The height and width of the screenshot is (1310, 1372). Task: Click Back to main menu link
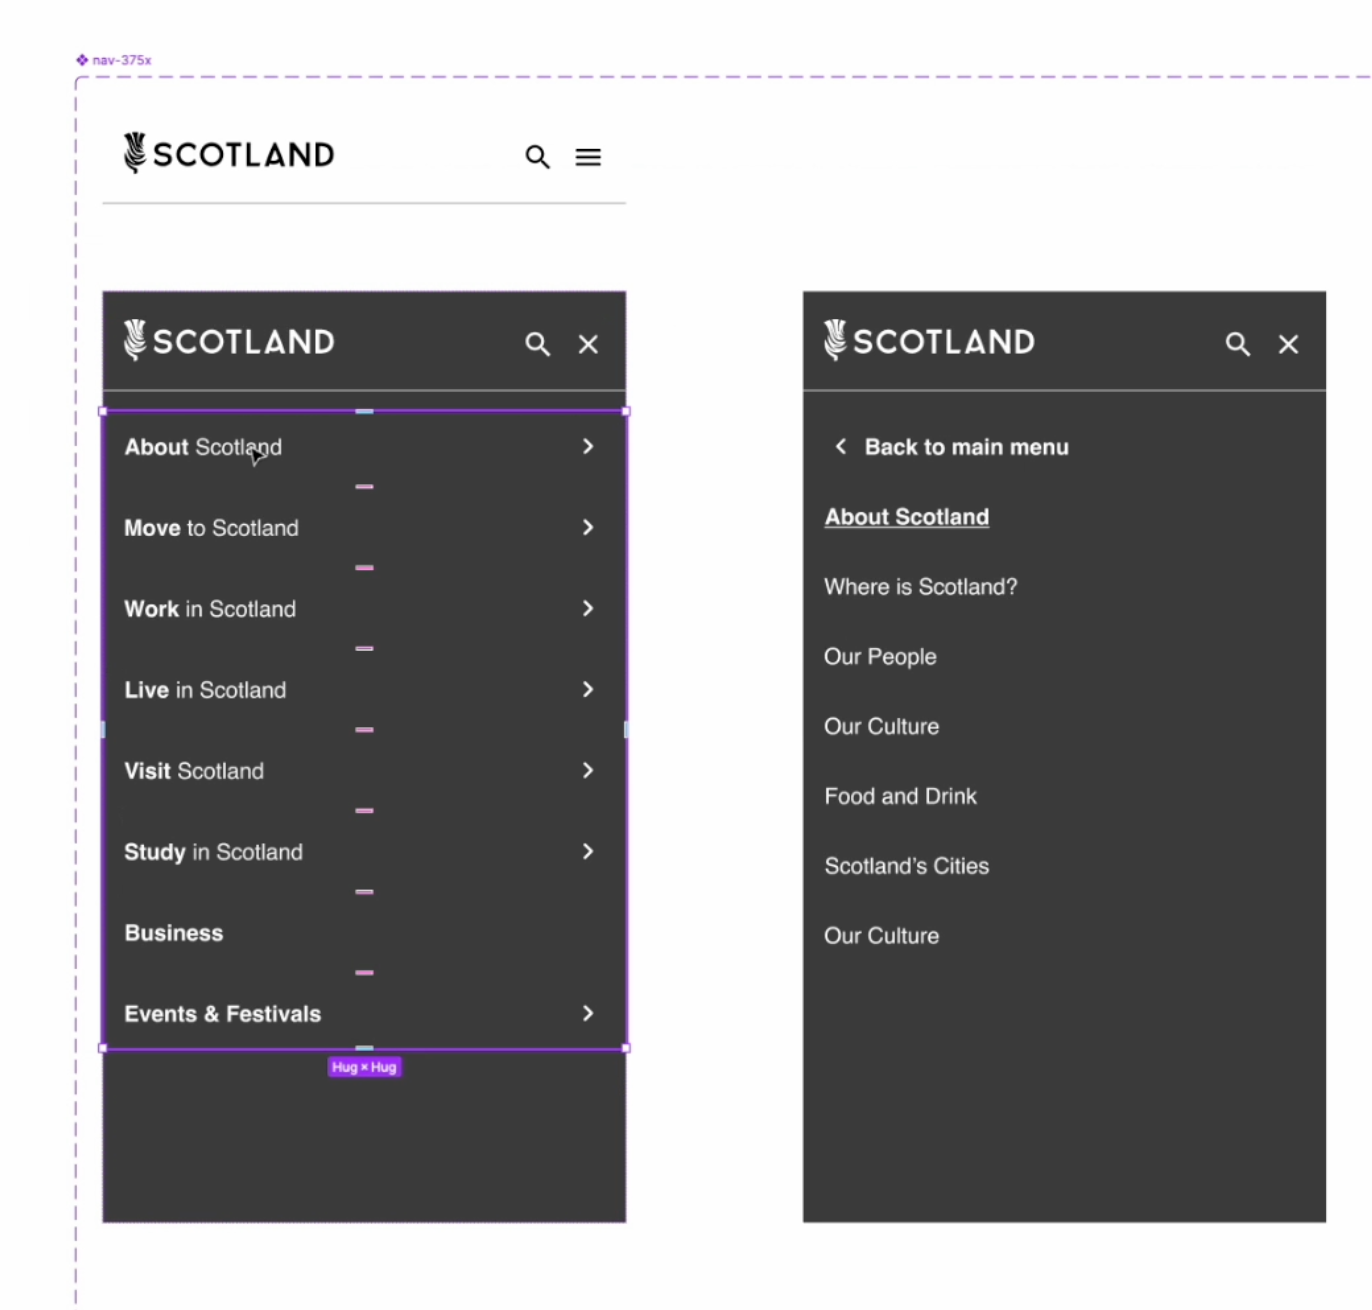[x=966, y=447]
